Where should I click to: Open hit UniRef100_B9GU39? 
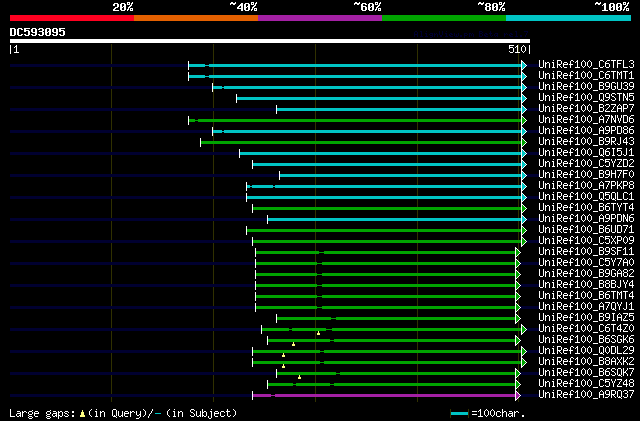(x=586, y=87)
